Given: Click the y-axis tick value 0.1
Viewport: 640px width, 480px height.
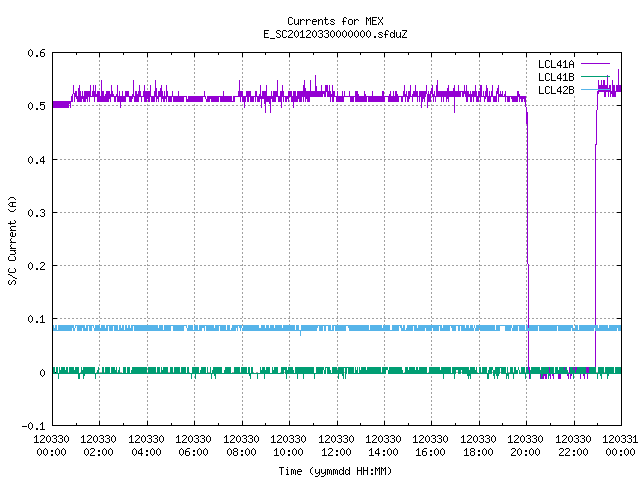Looking at the screenshot, I should pos(36,319).
